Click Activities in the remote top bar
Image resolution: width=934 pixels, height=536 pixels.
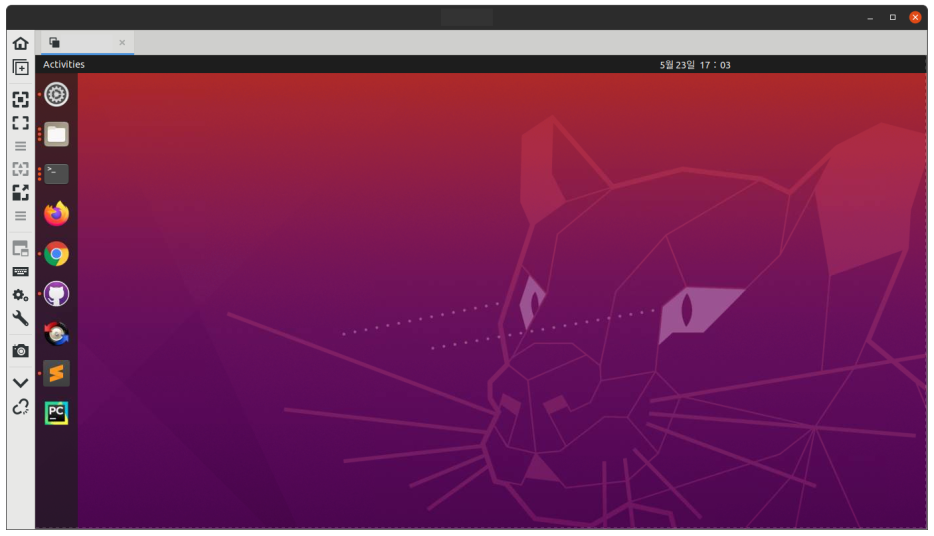coord(64,64)
